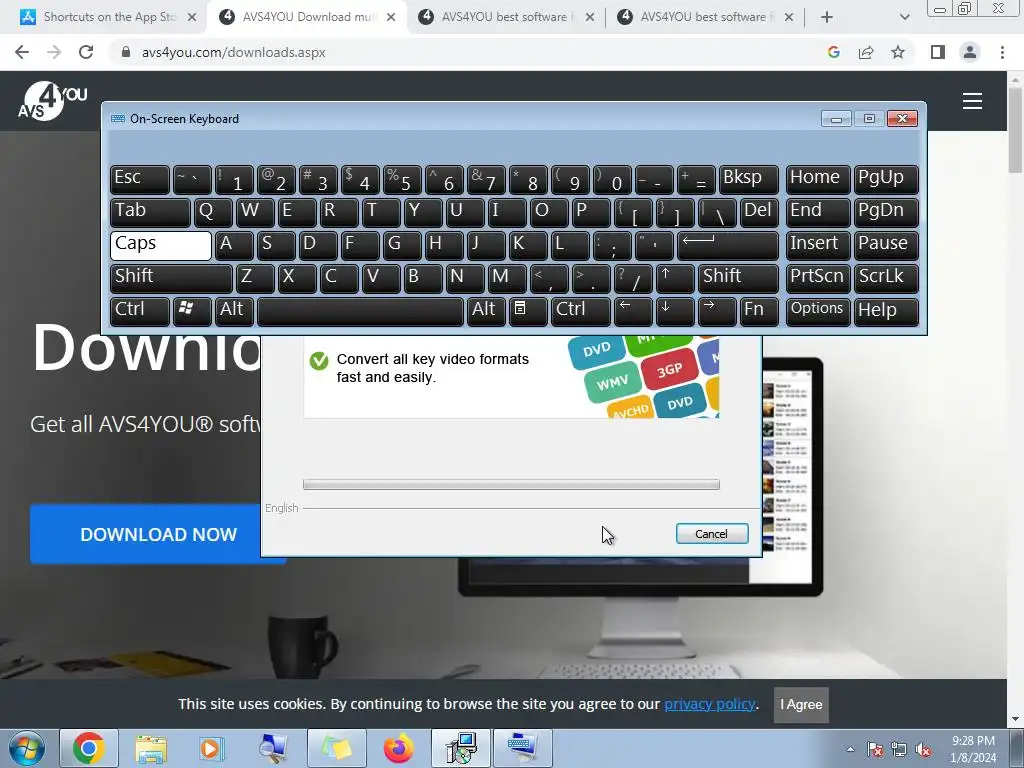This screenshot has width=1024, height=768.
Task: Click right Shift key on On-Screen Keyboard
Action: 738,278
